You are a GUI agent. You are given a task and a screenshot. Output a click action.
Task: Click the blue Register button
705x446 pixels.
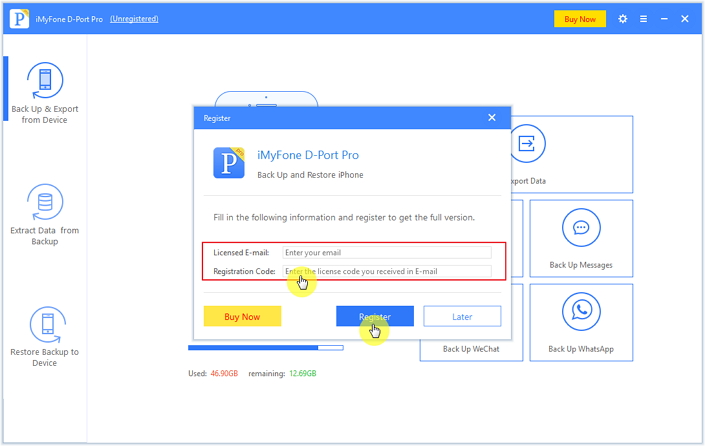click(x=375, y=316)
